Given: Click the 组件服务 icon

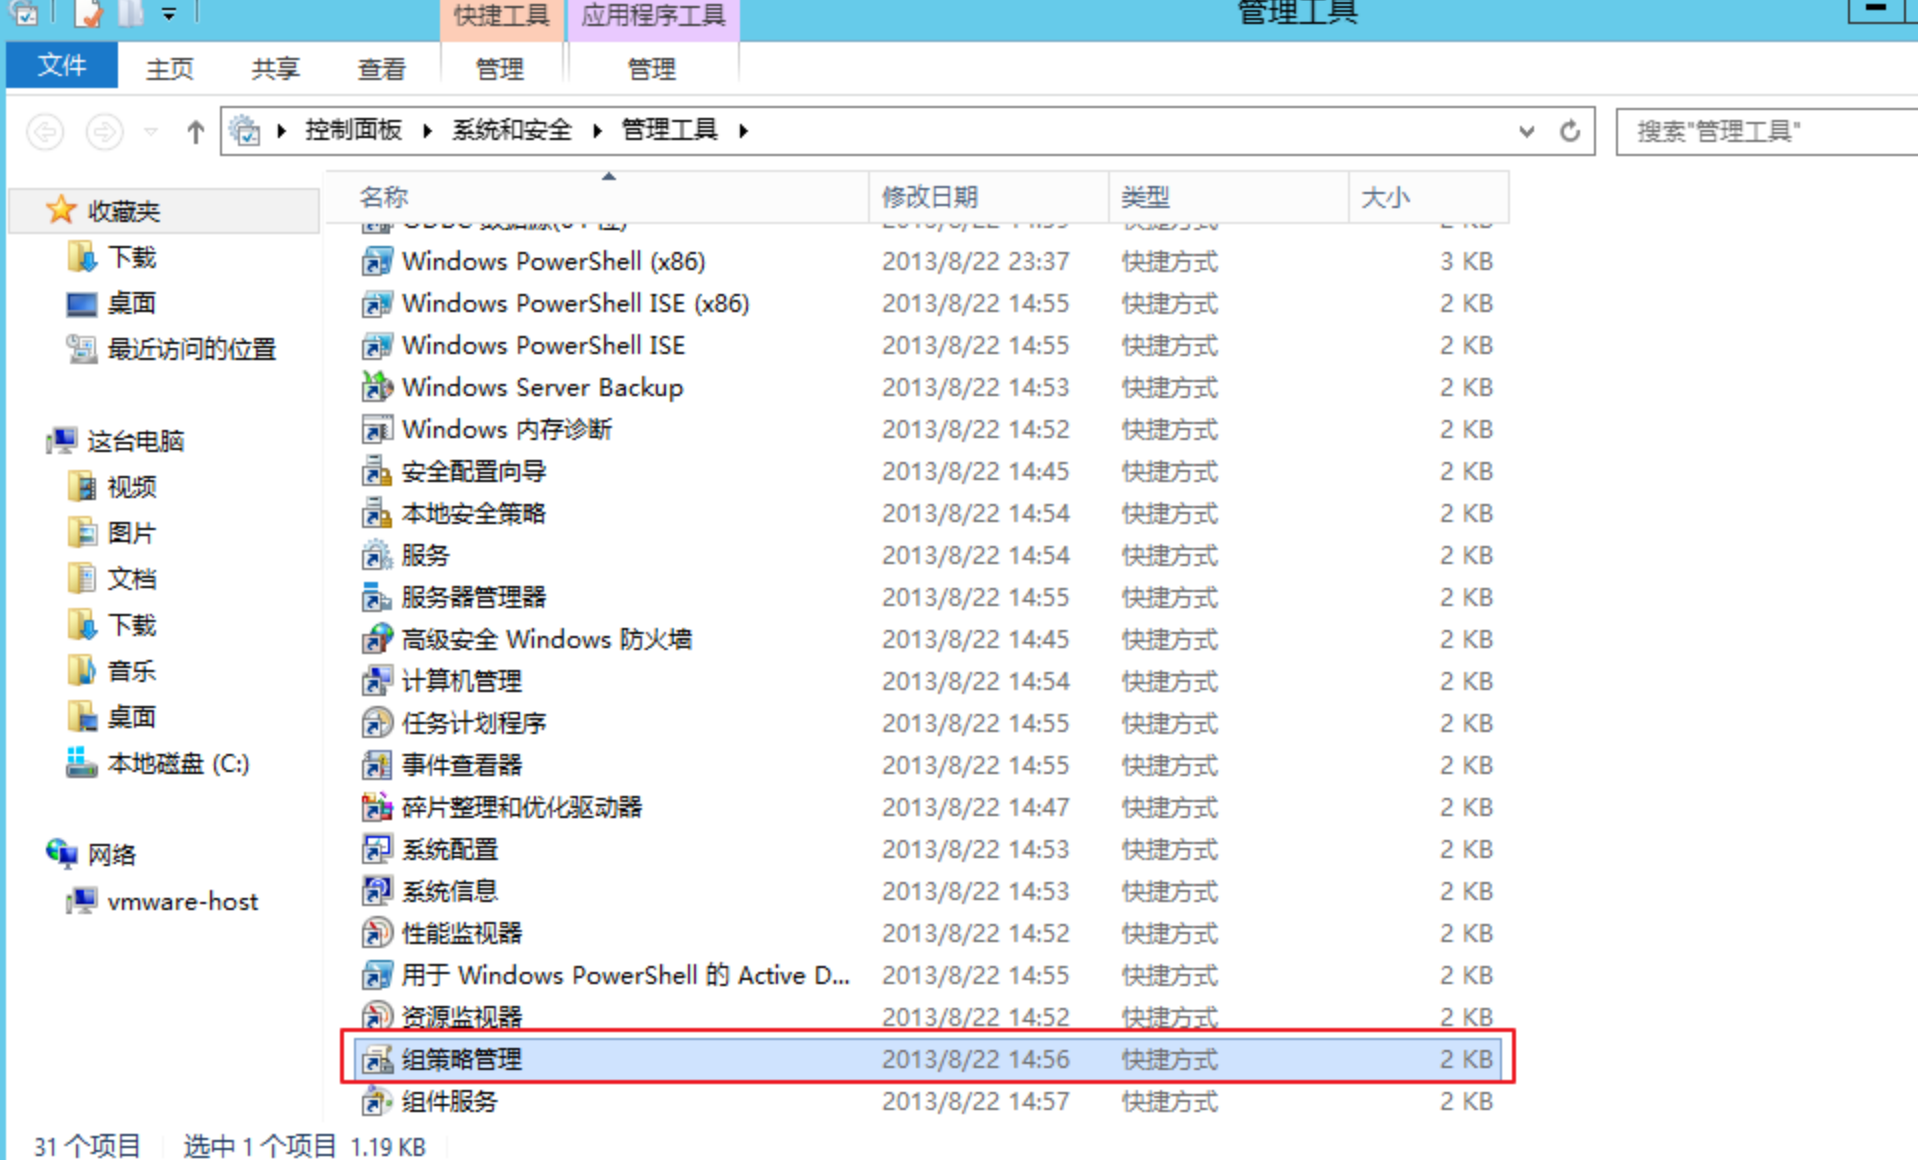Looking at the screenshot, I should pos(377,1102).
